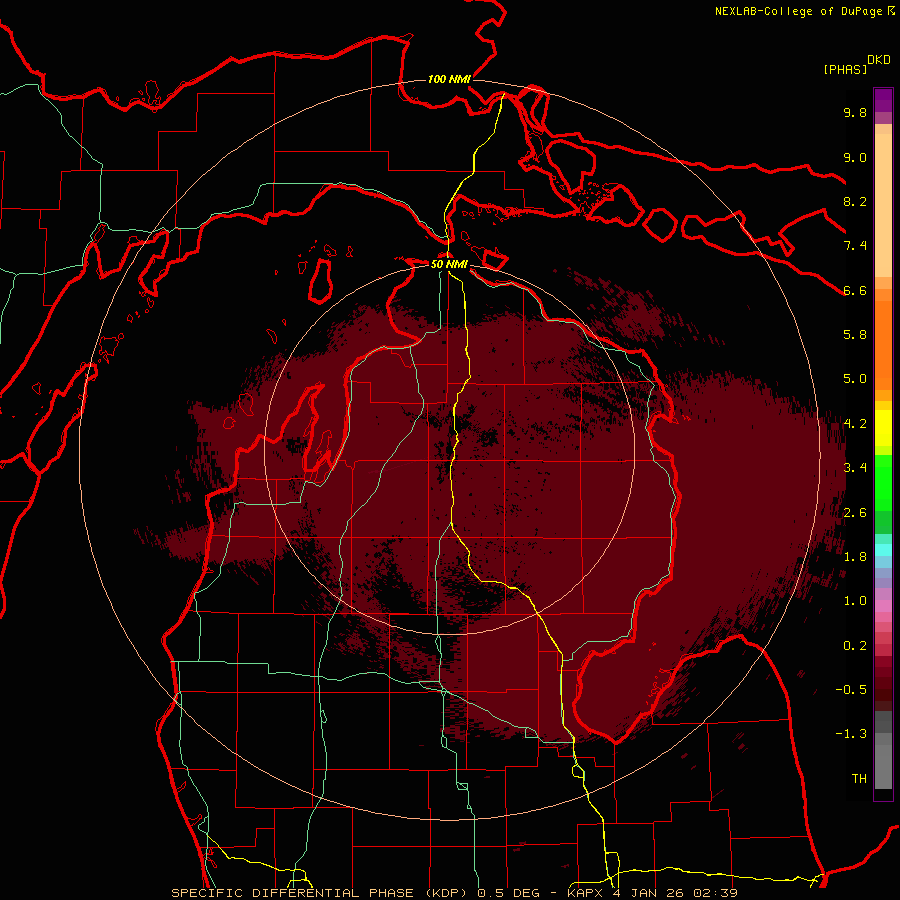This screenshot has height=900, width=900.
Task: Pick the bright yellow color bar segment
Action: [883, 428]
